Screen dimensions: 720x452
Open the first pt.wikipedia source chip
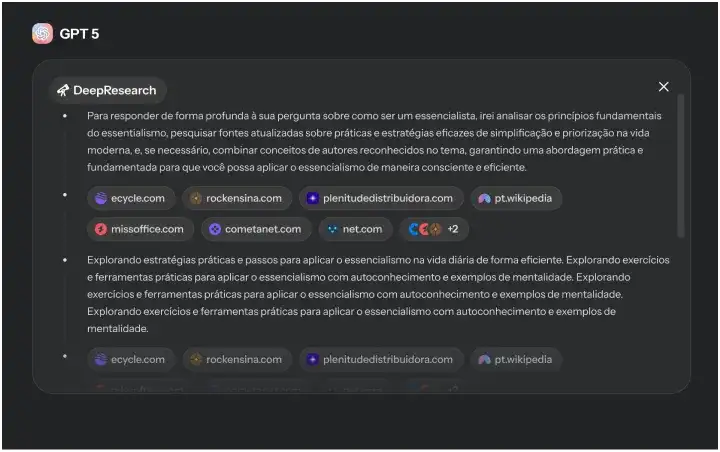(516, 198)
